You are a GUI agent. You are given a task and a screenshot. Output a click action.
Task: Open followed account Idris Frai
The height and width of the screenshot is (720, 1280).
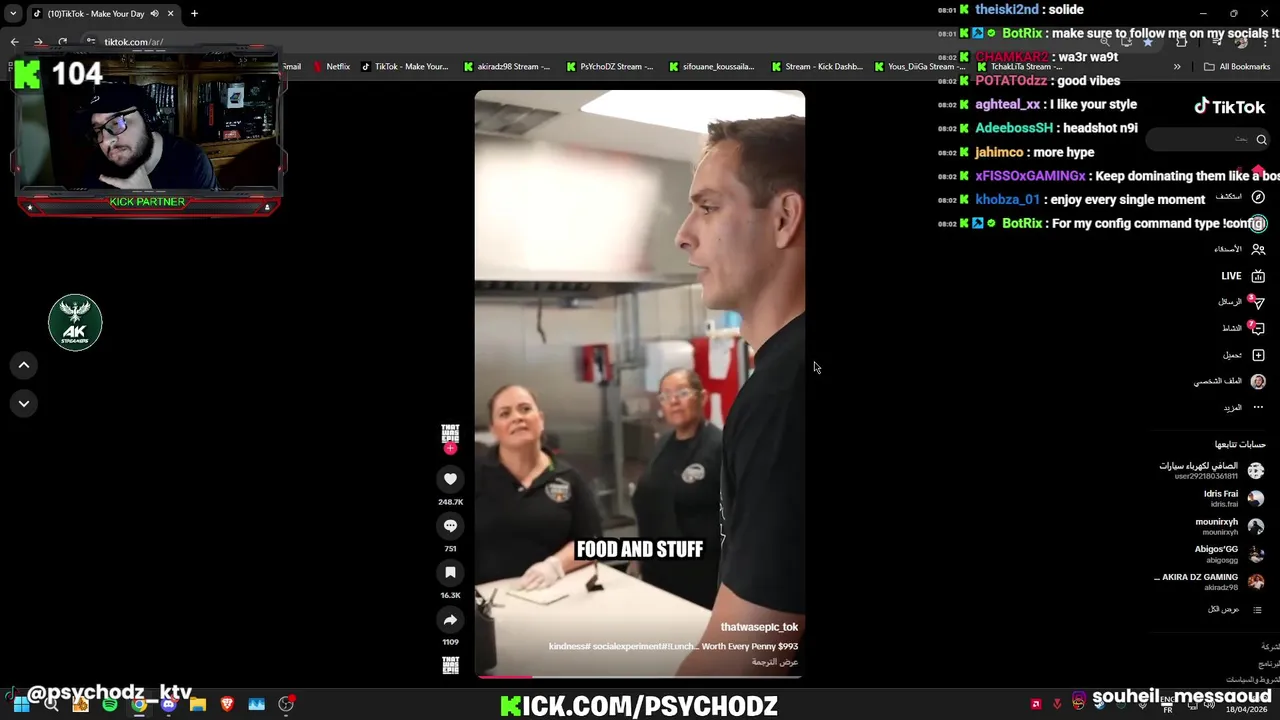pos(1232,498)
